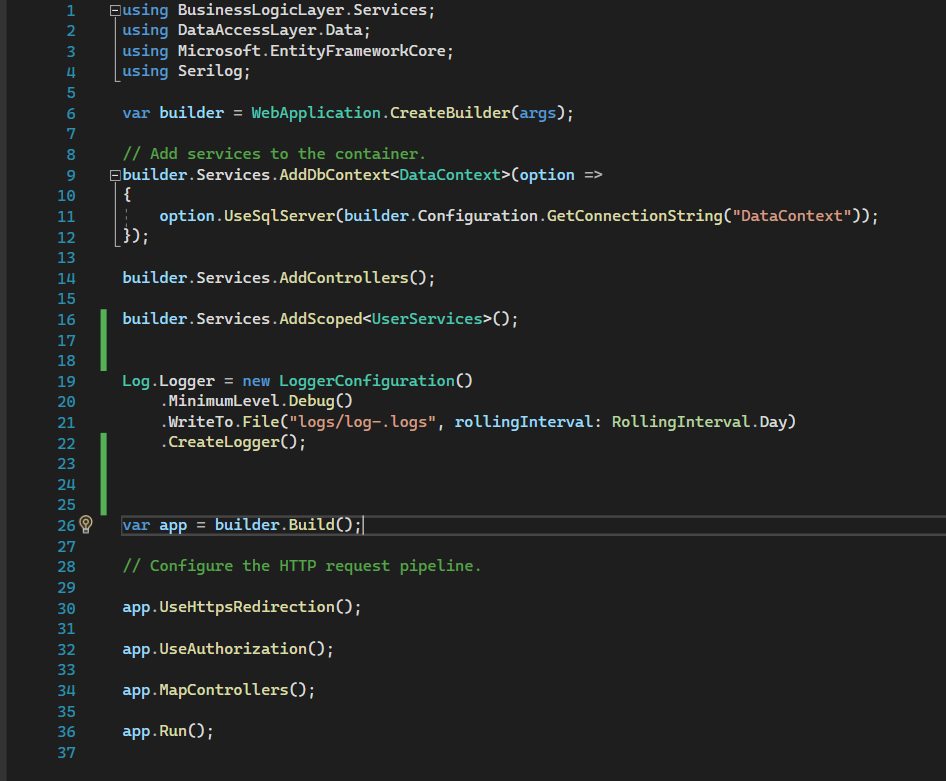
Task: Place cursor on CreateBuilder method call
Action: click(x=450, y=113)
